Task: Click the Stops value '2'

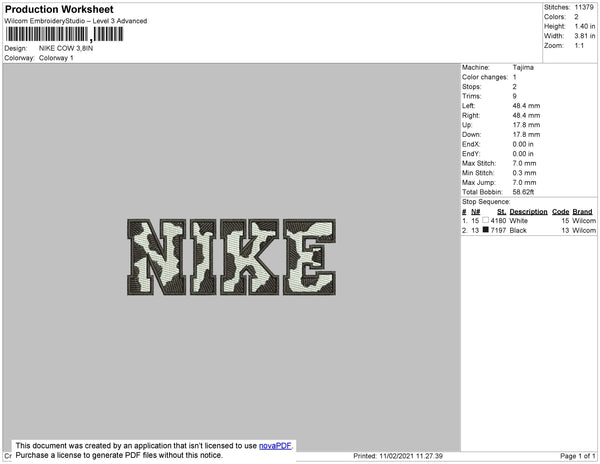Action: (x=515, y=87)
